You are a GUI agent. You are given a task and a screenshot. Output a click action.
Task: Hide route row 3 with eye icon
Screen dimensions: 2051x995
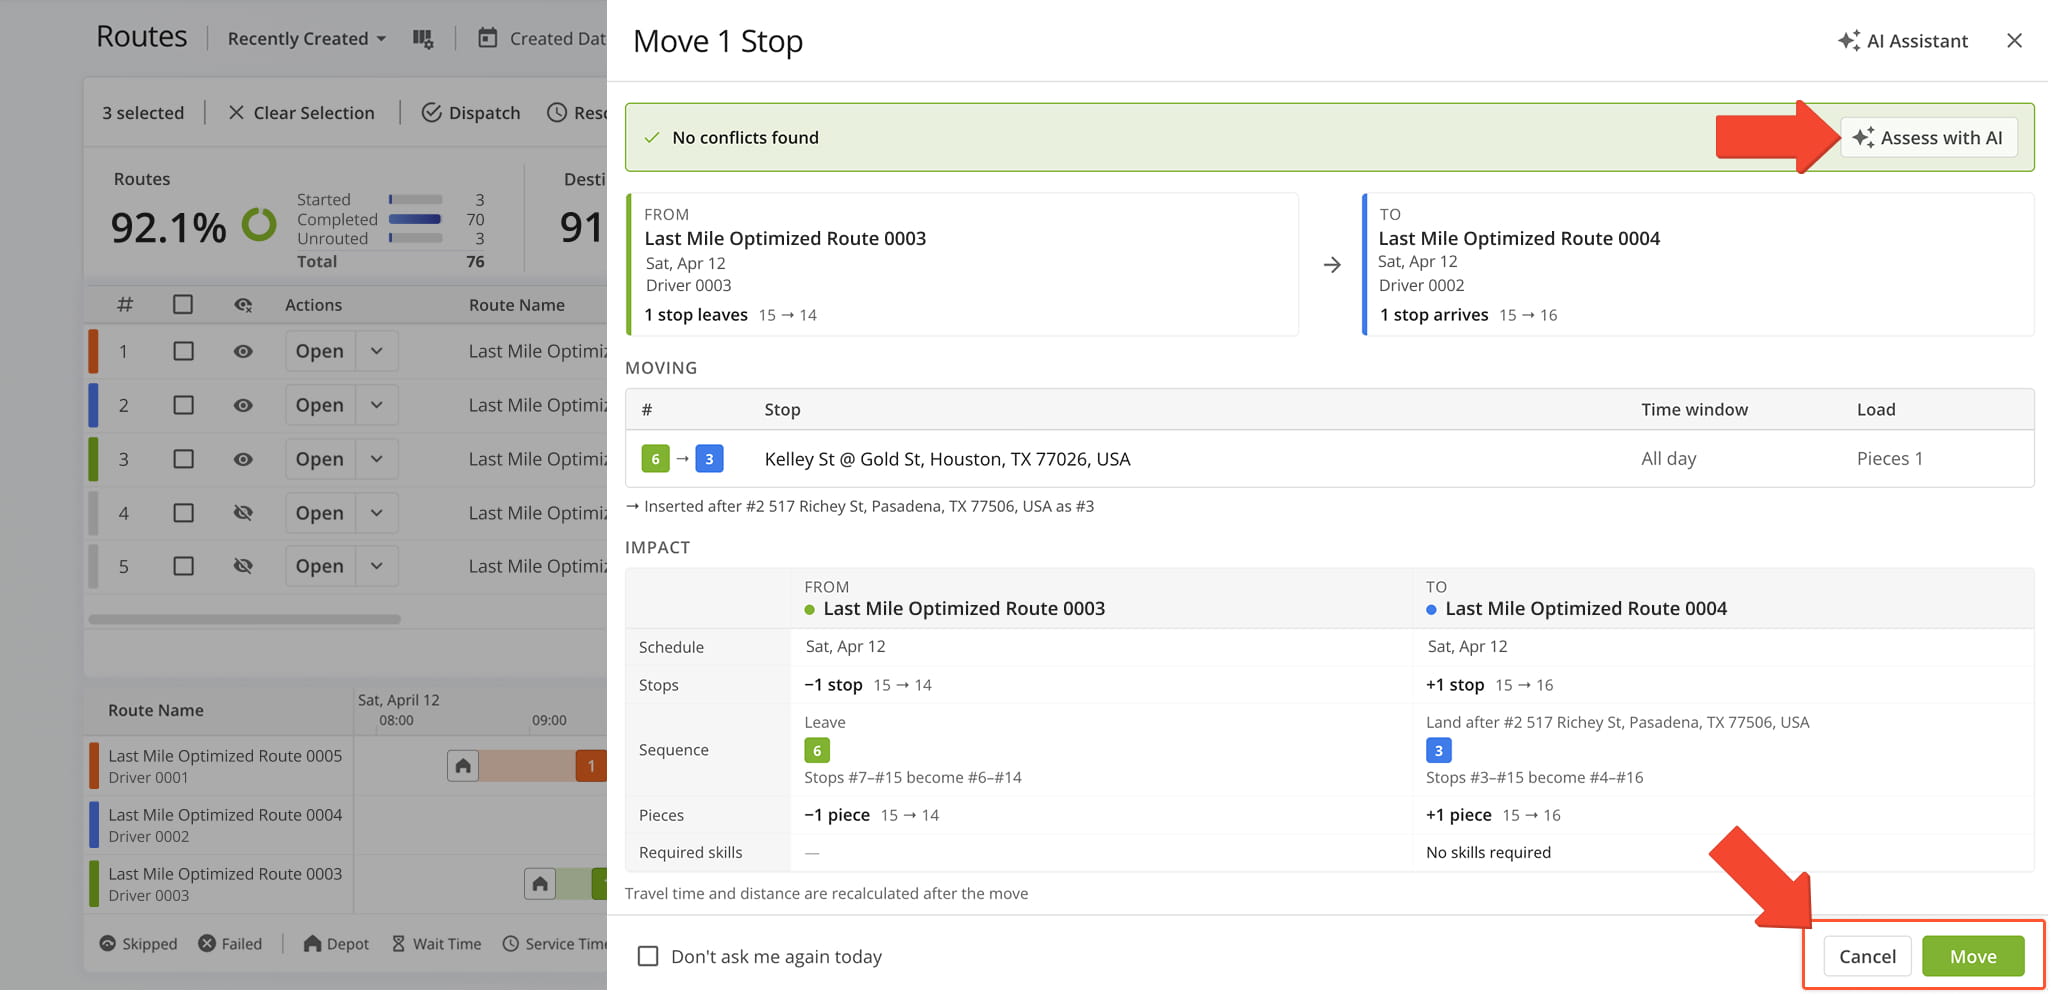(243, 459)
